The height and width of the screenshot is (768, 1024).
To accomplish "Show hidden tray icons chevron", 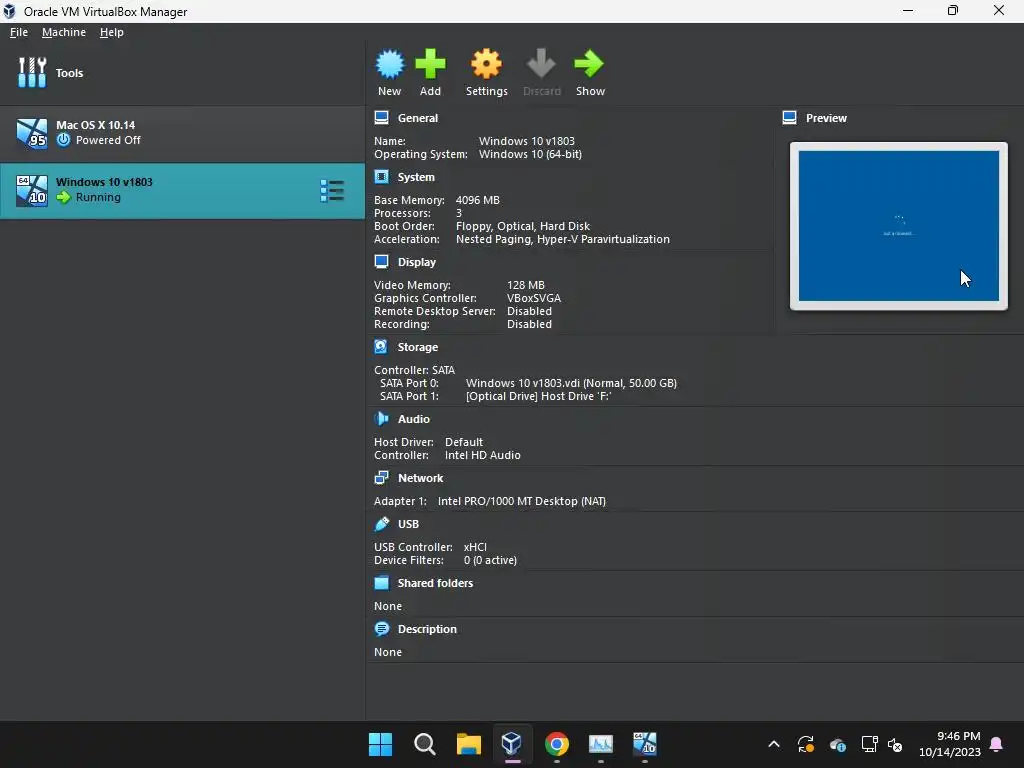I will (x=774, y=744).
